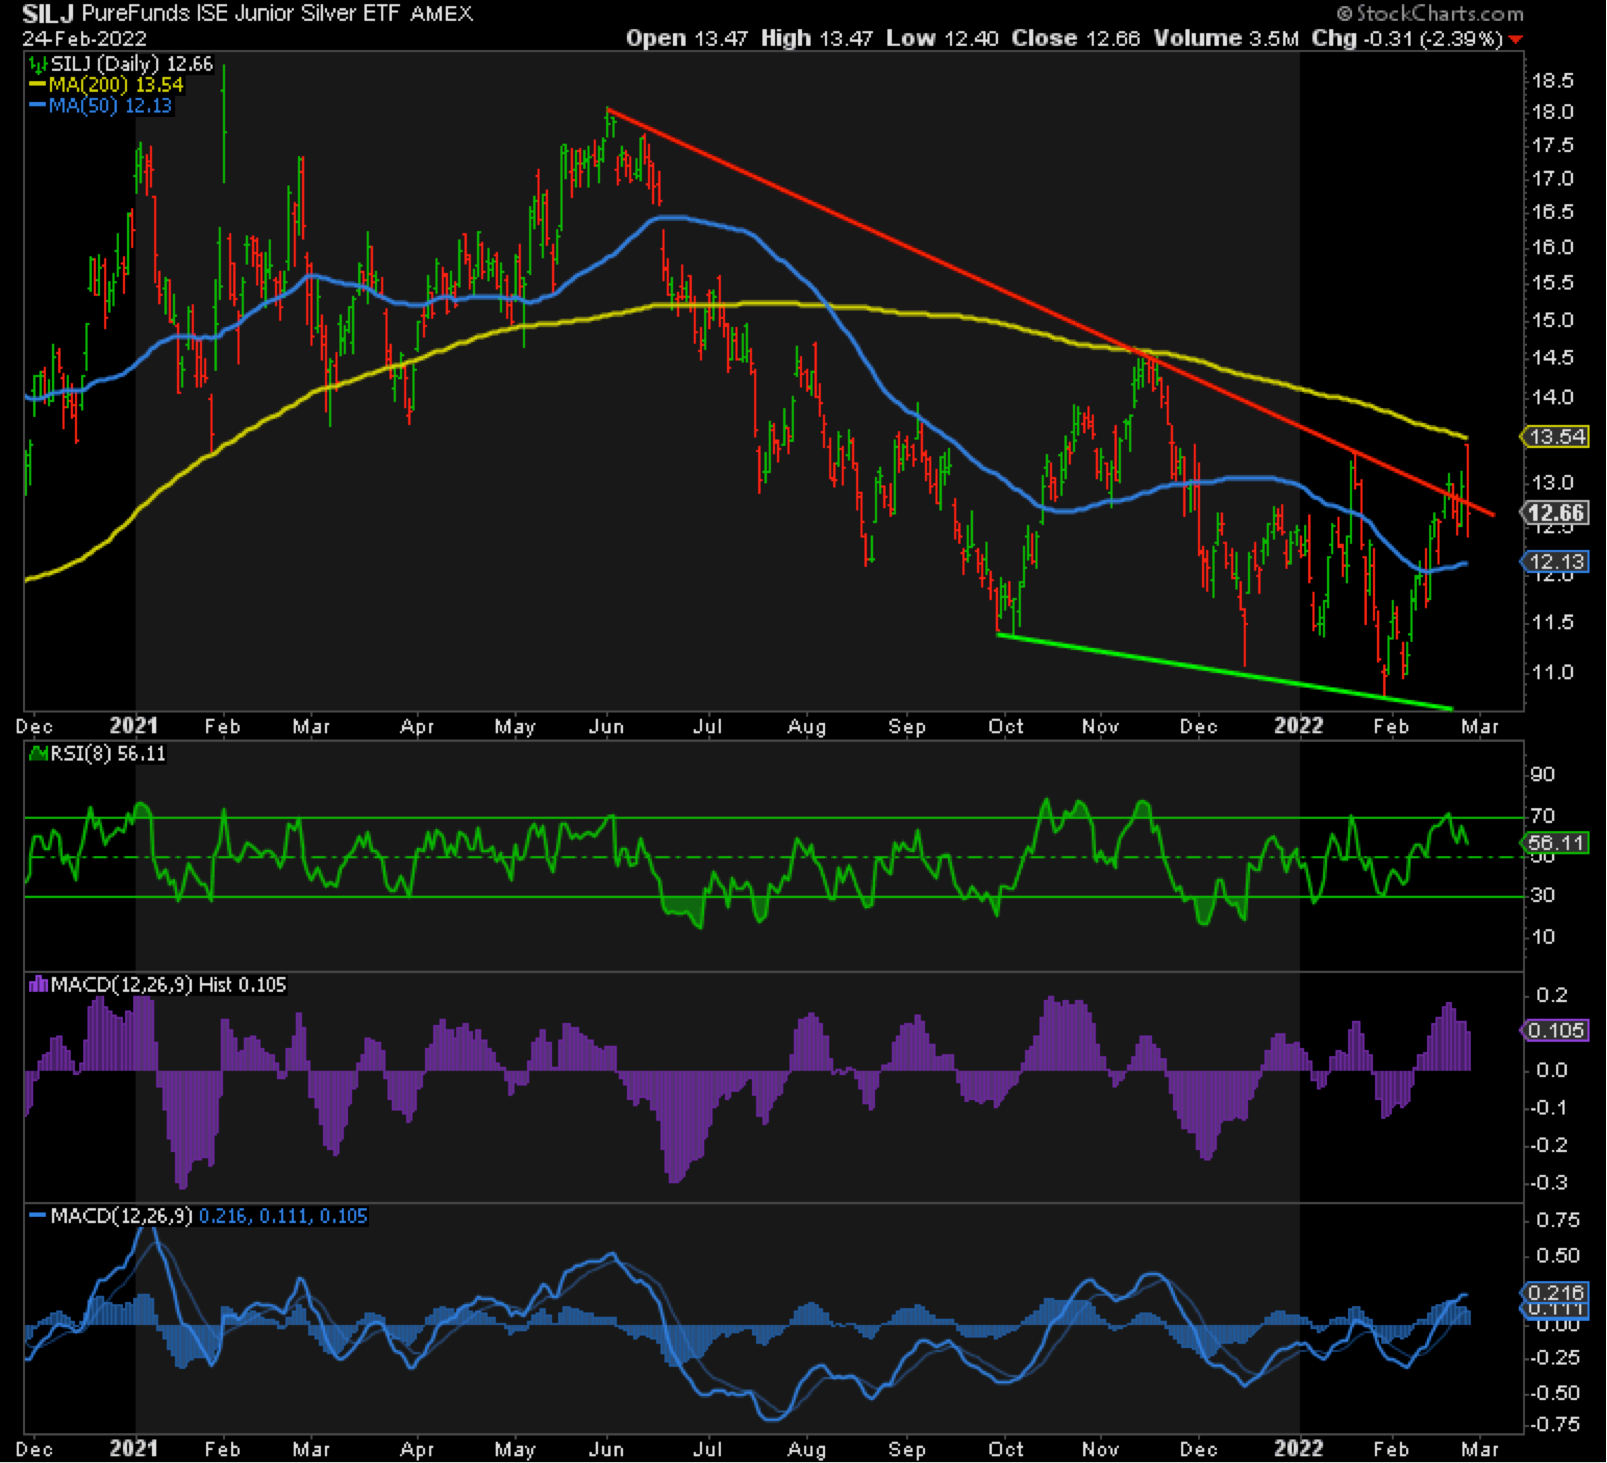The height and width of the screenshot is (1463, 1607).
Task: Click the Low 12.40 value
Action: pos(943,38)
